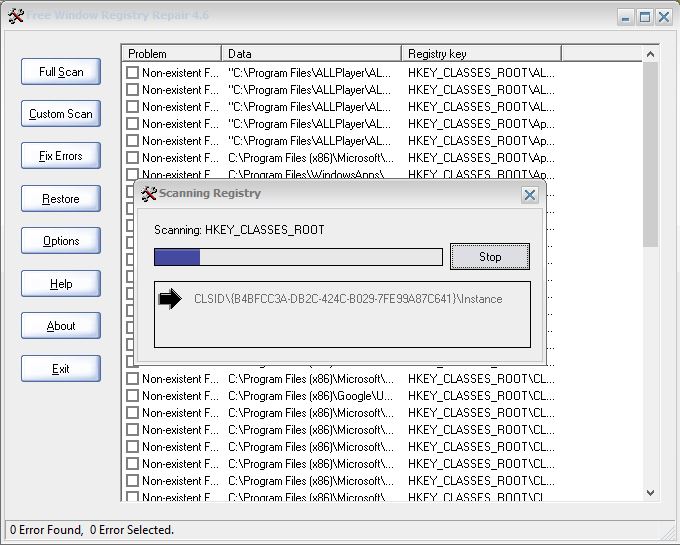
Task: Tick the checkbox for the WindowsApps row
Action: click(x=132, y=174)
